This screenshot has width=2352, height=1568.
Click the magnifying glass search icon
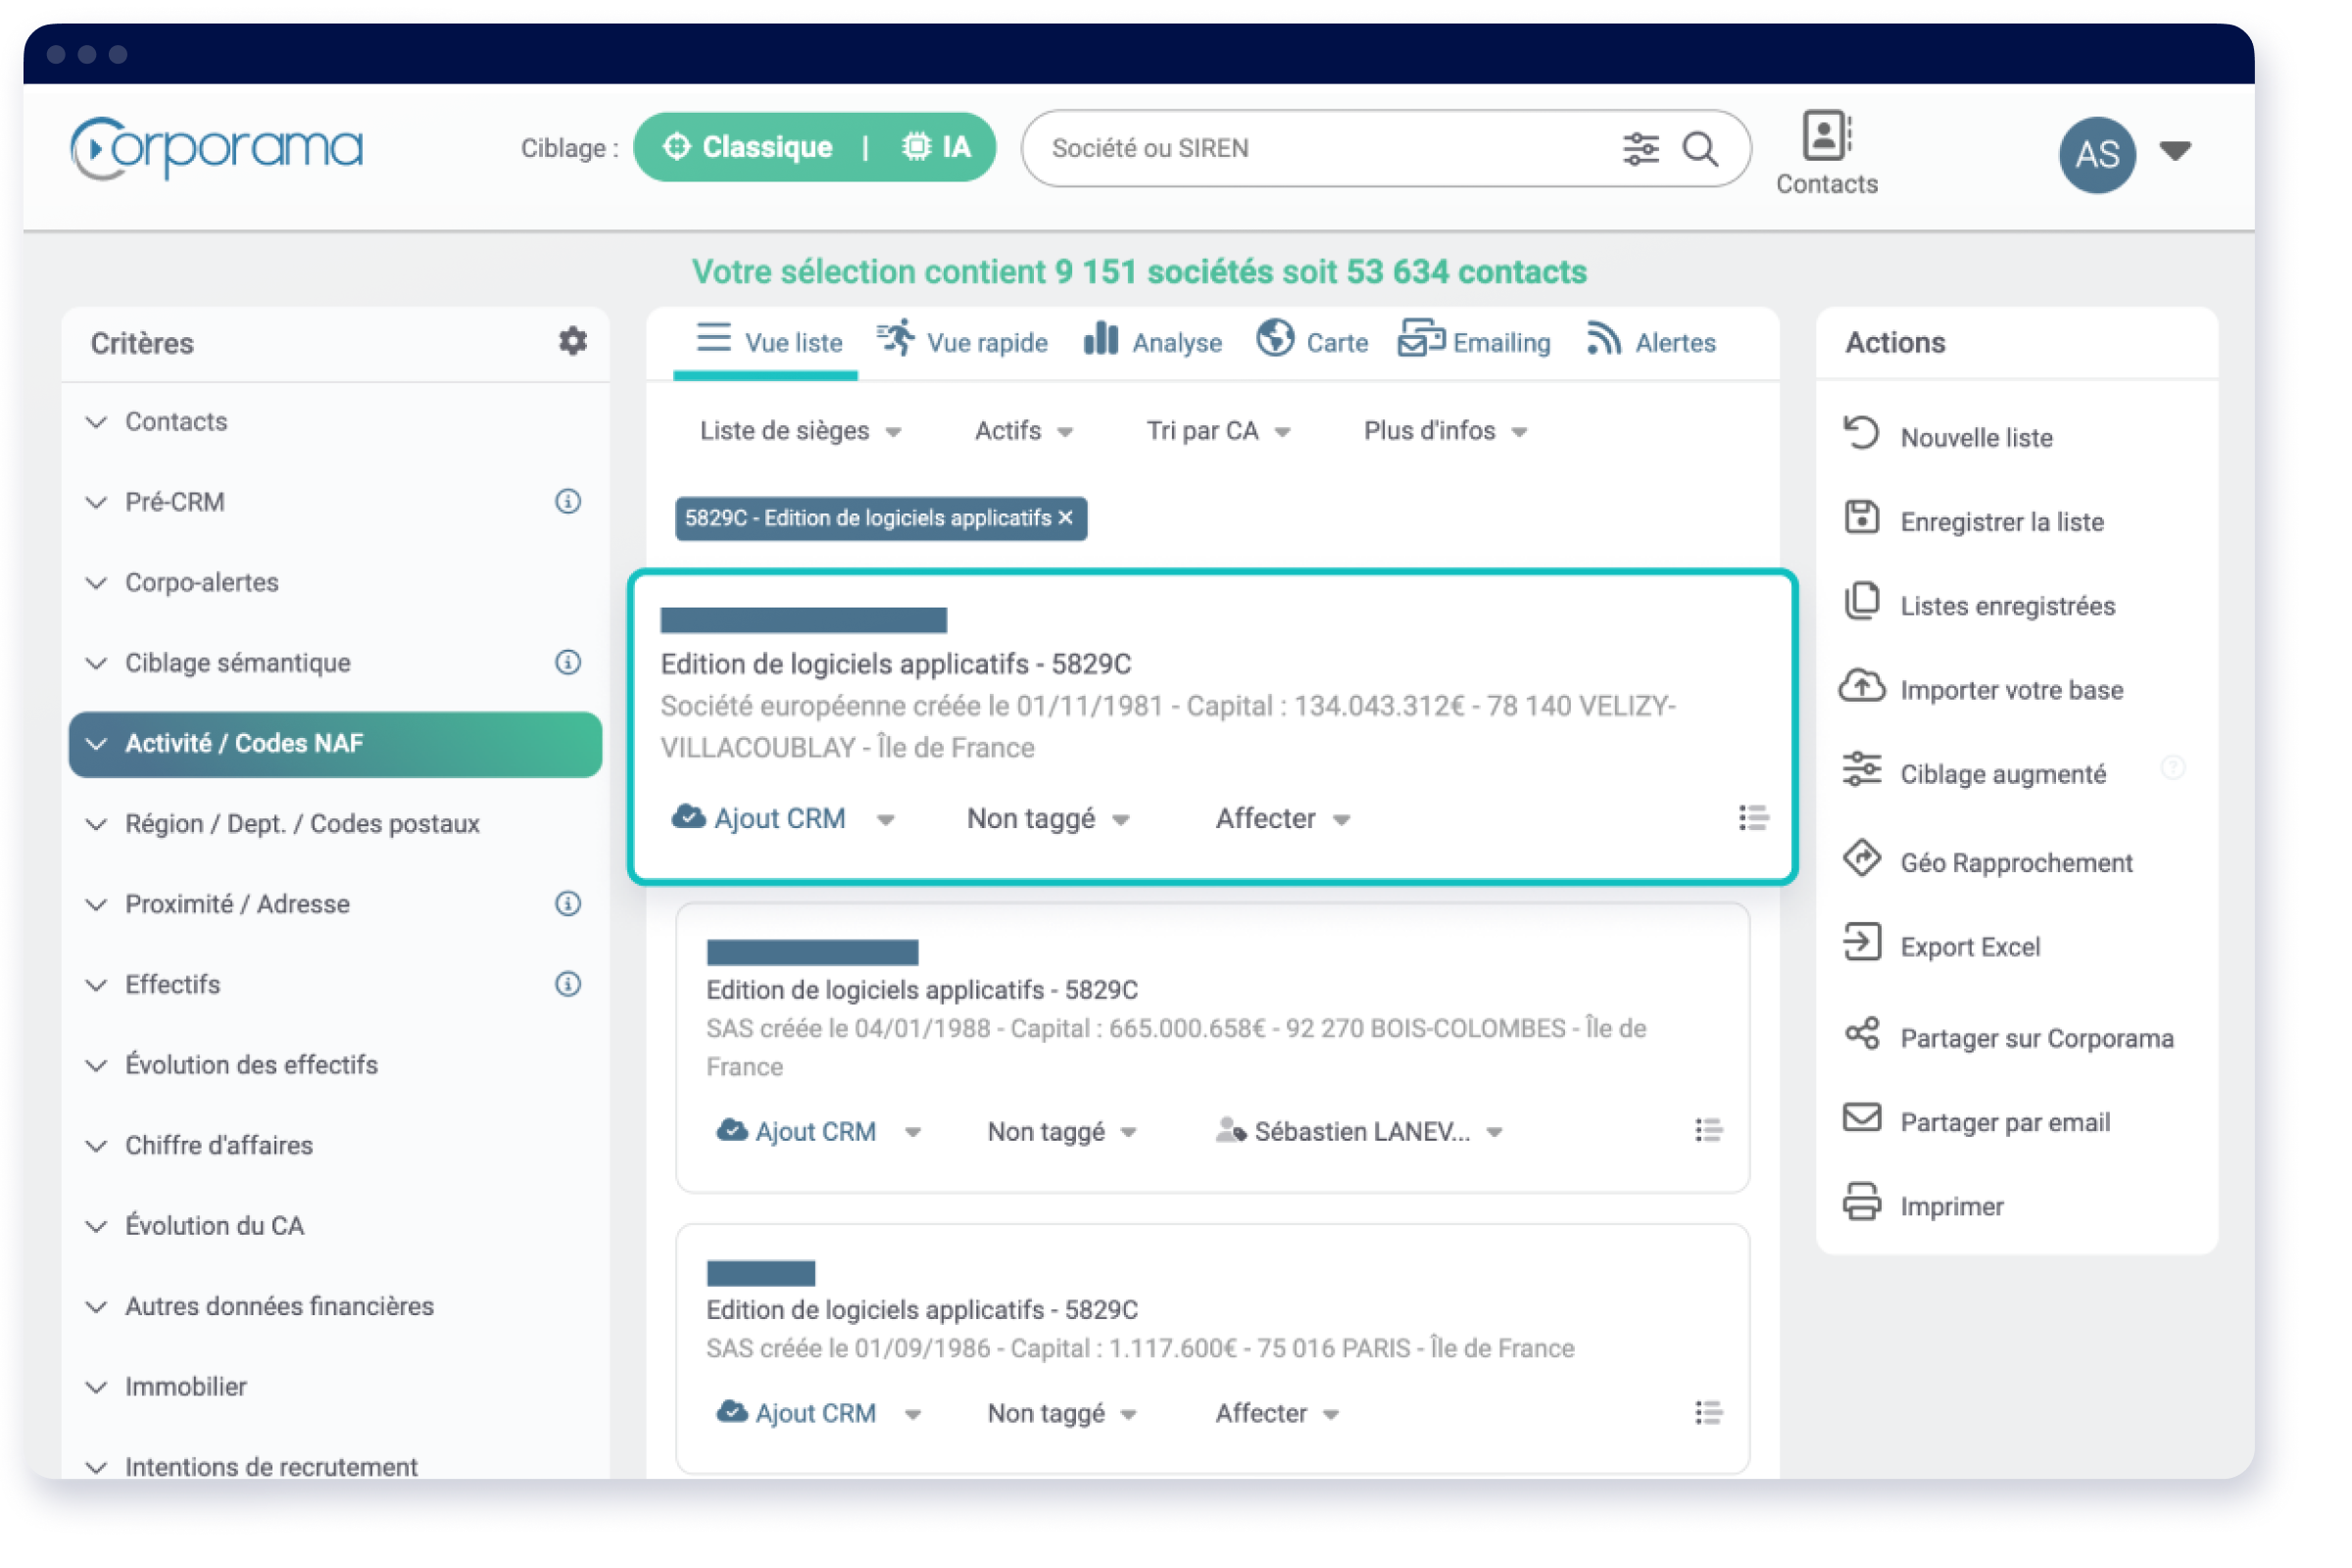coord(1700,149)
